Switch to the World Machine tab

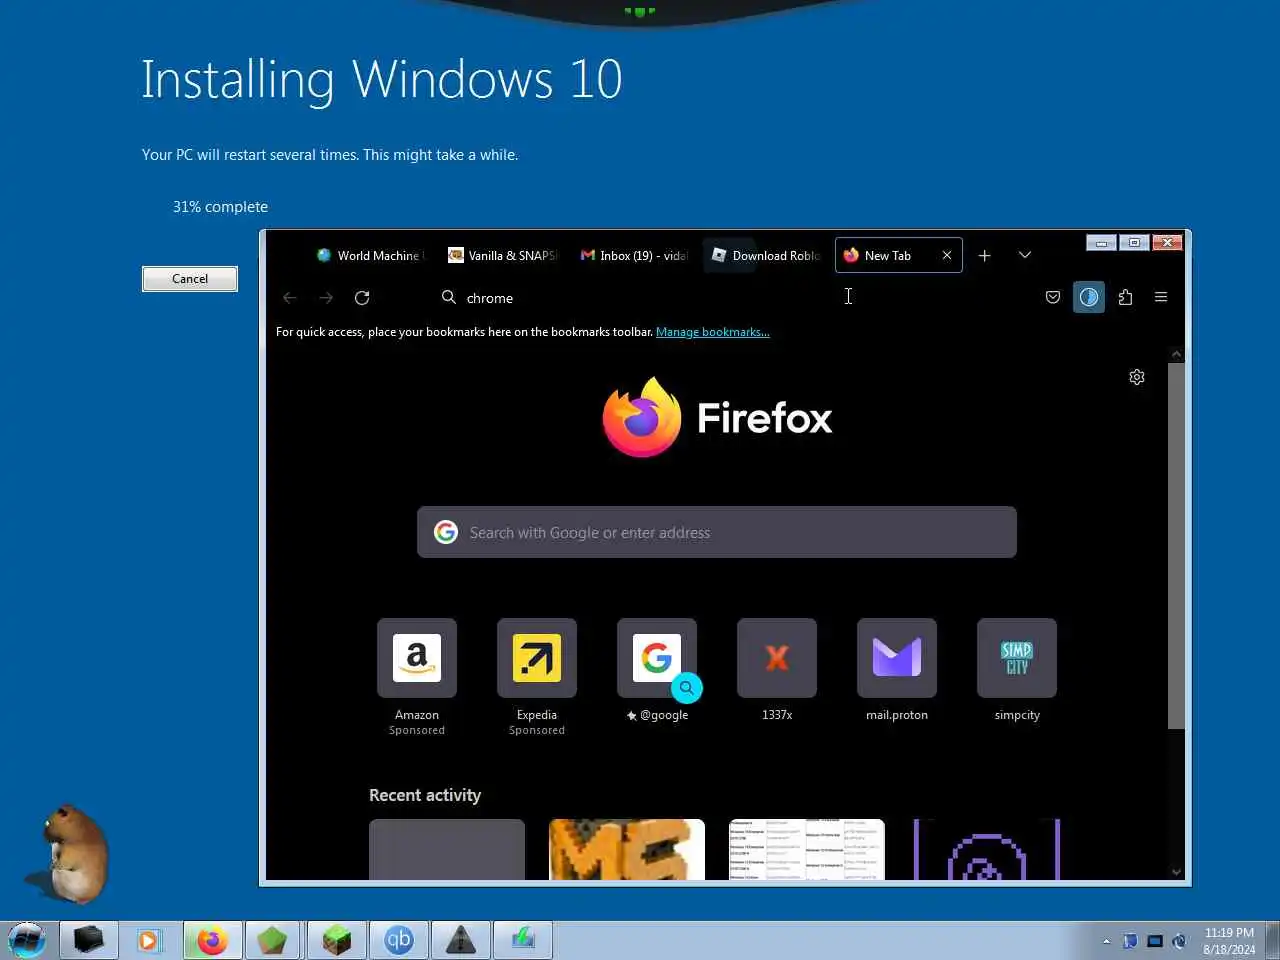coord(370,255)
